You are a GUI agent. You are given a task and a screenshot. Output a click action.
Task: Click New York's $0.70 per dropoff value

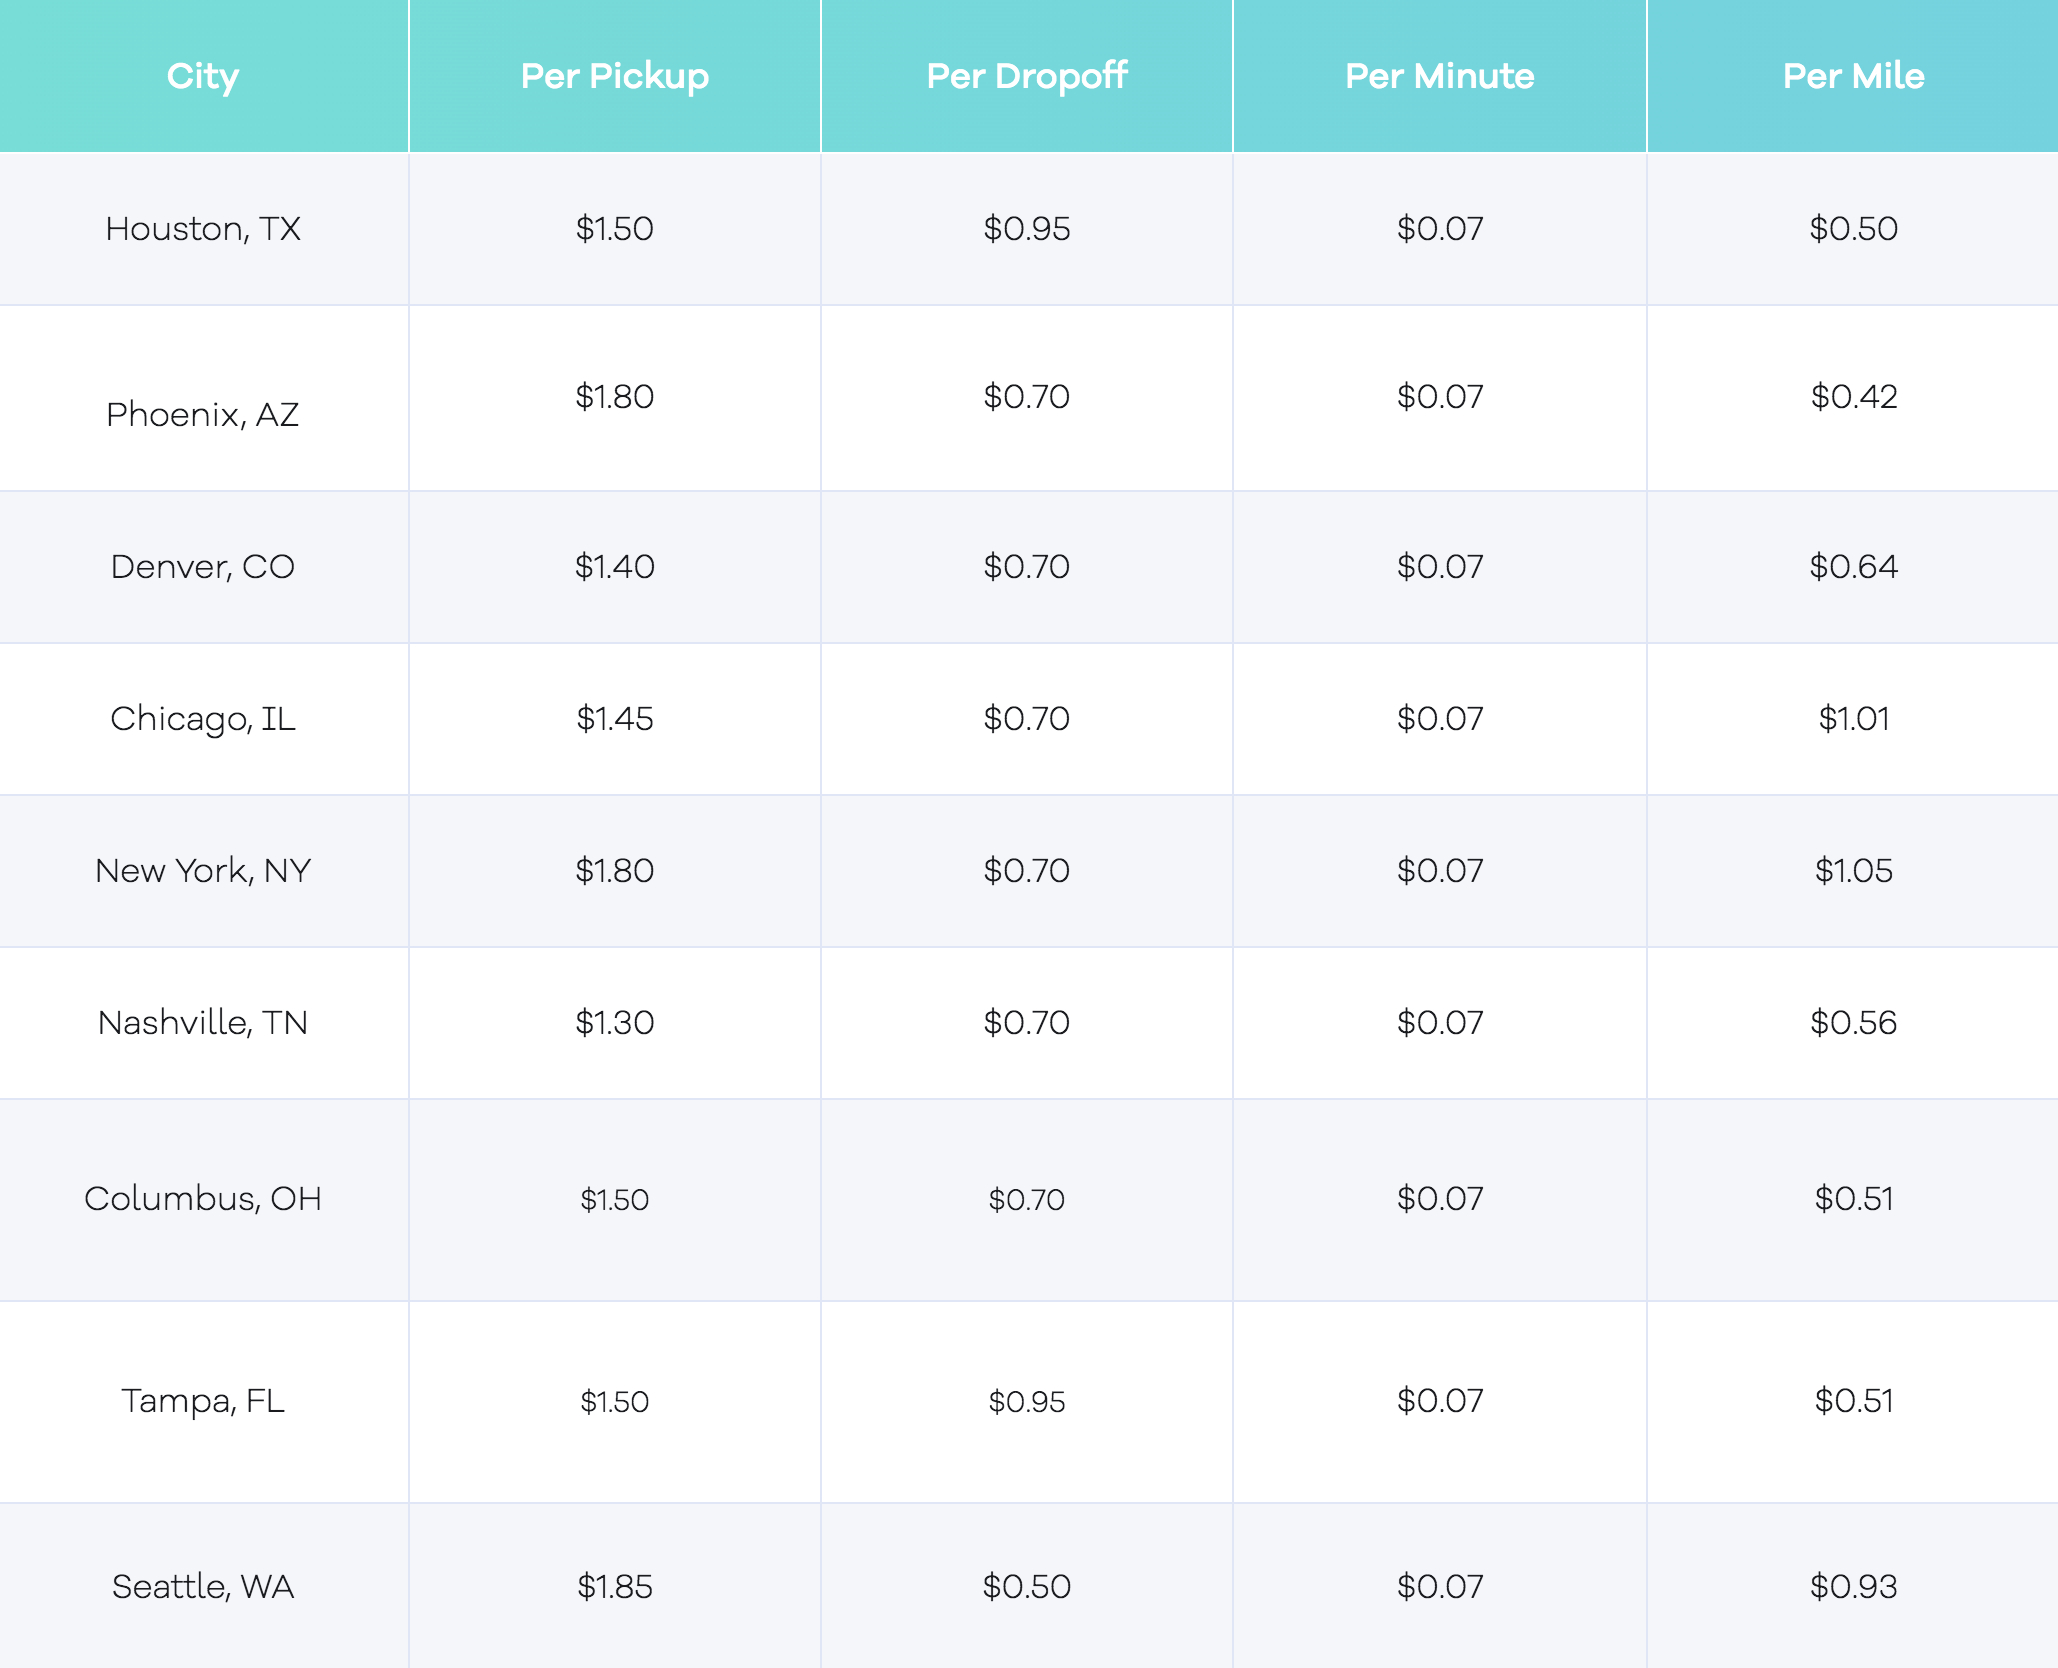[x=1027, y=871]
